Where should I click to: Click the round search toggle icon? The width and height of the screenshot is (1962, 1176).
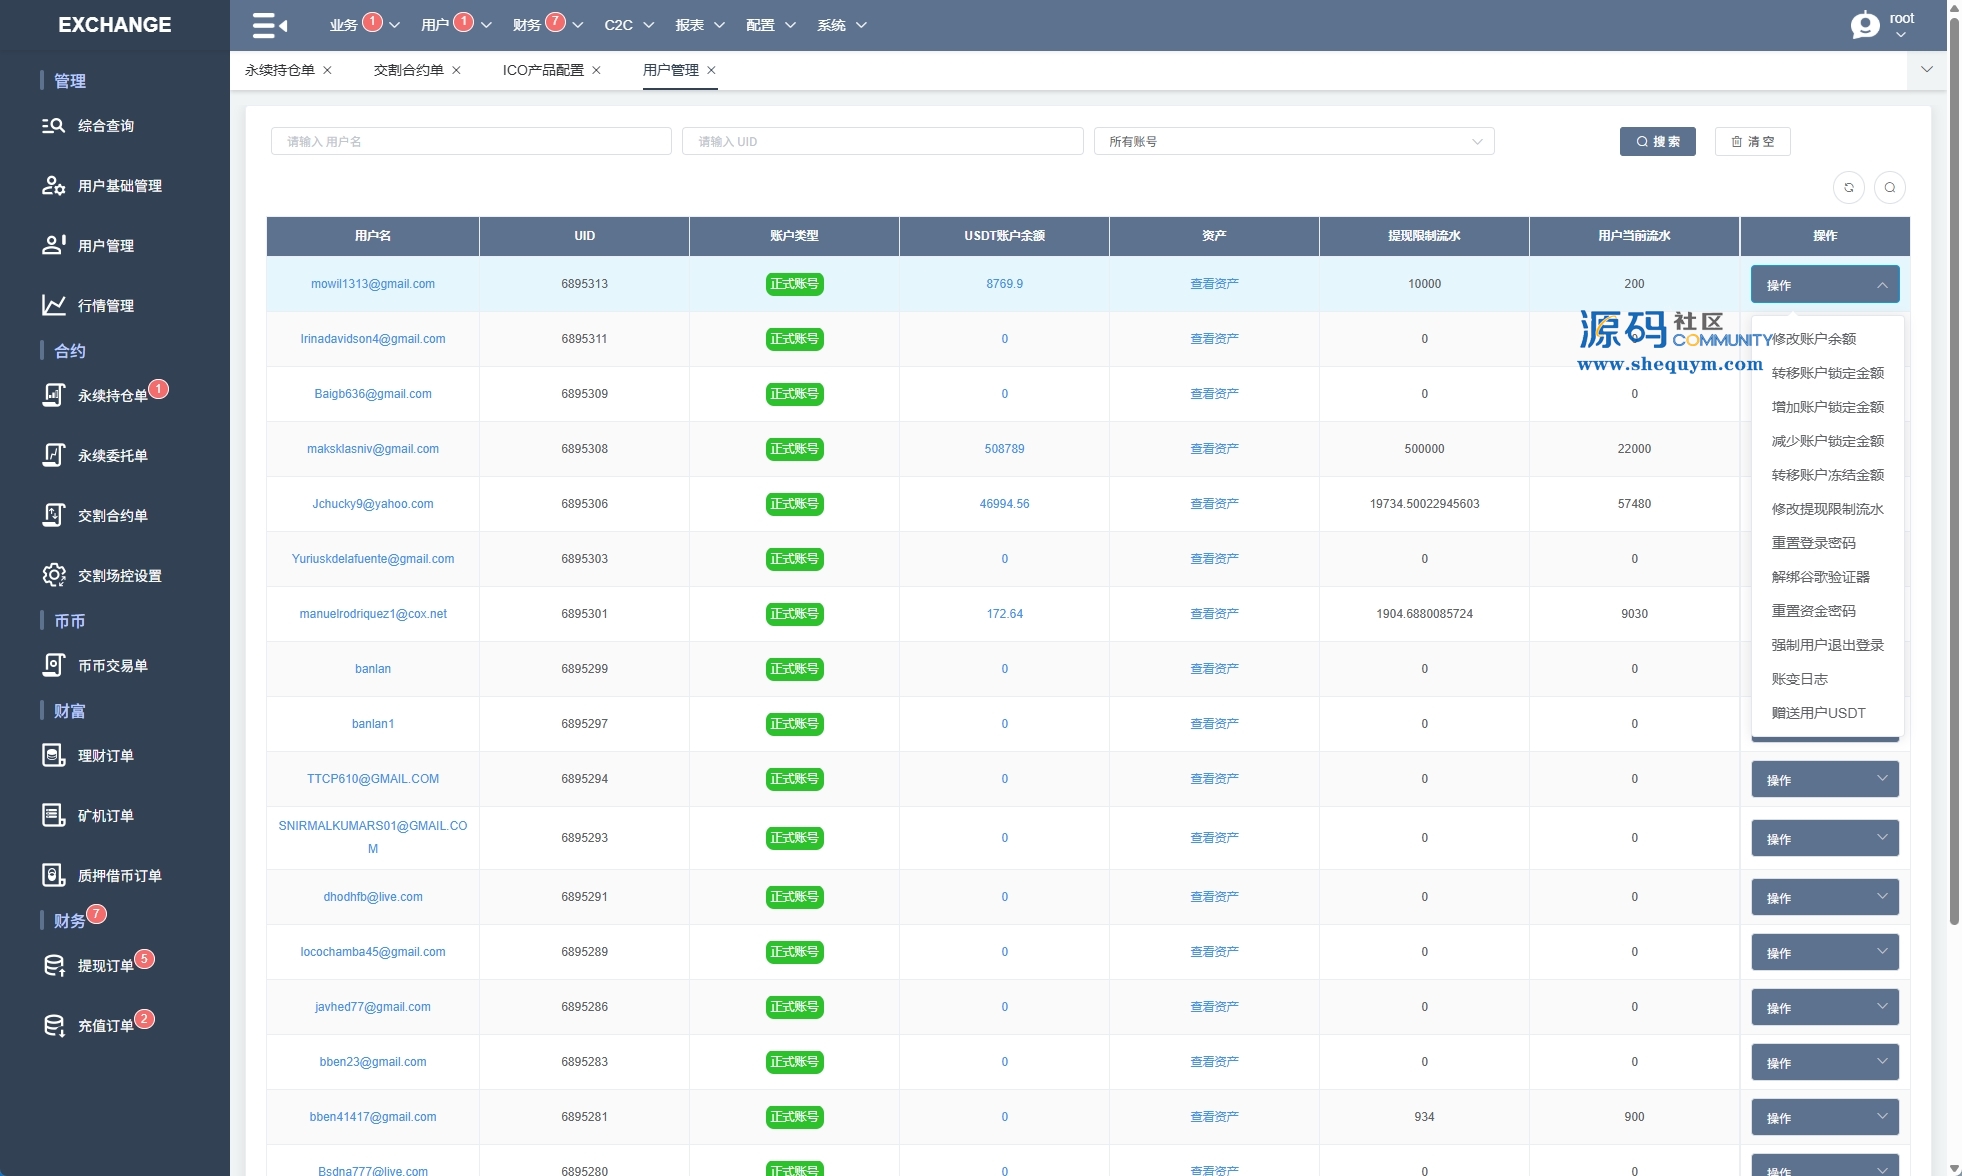point(1889,187)
